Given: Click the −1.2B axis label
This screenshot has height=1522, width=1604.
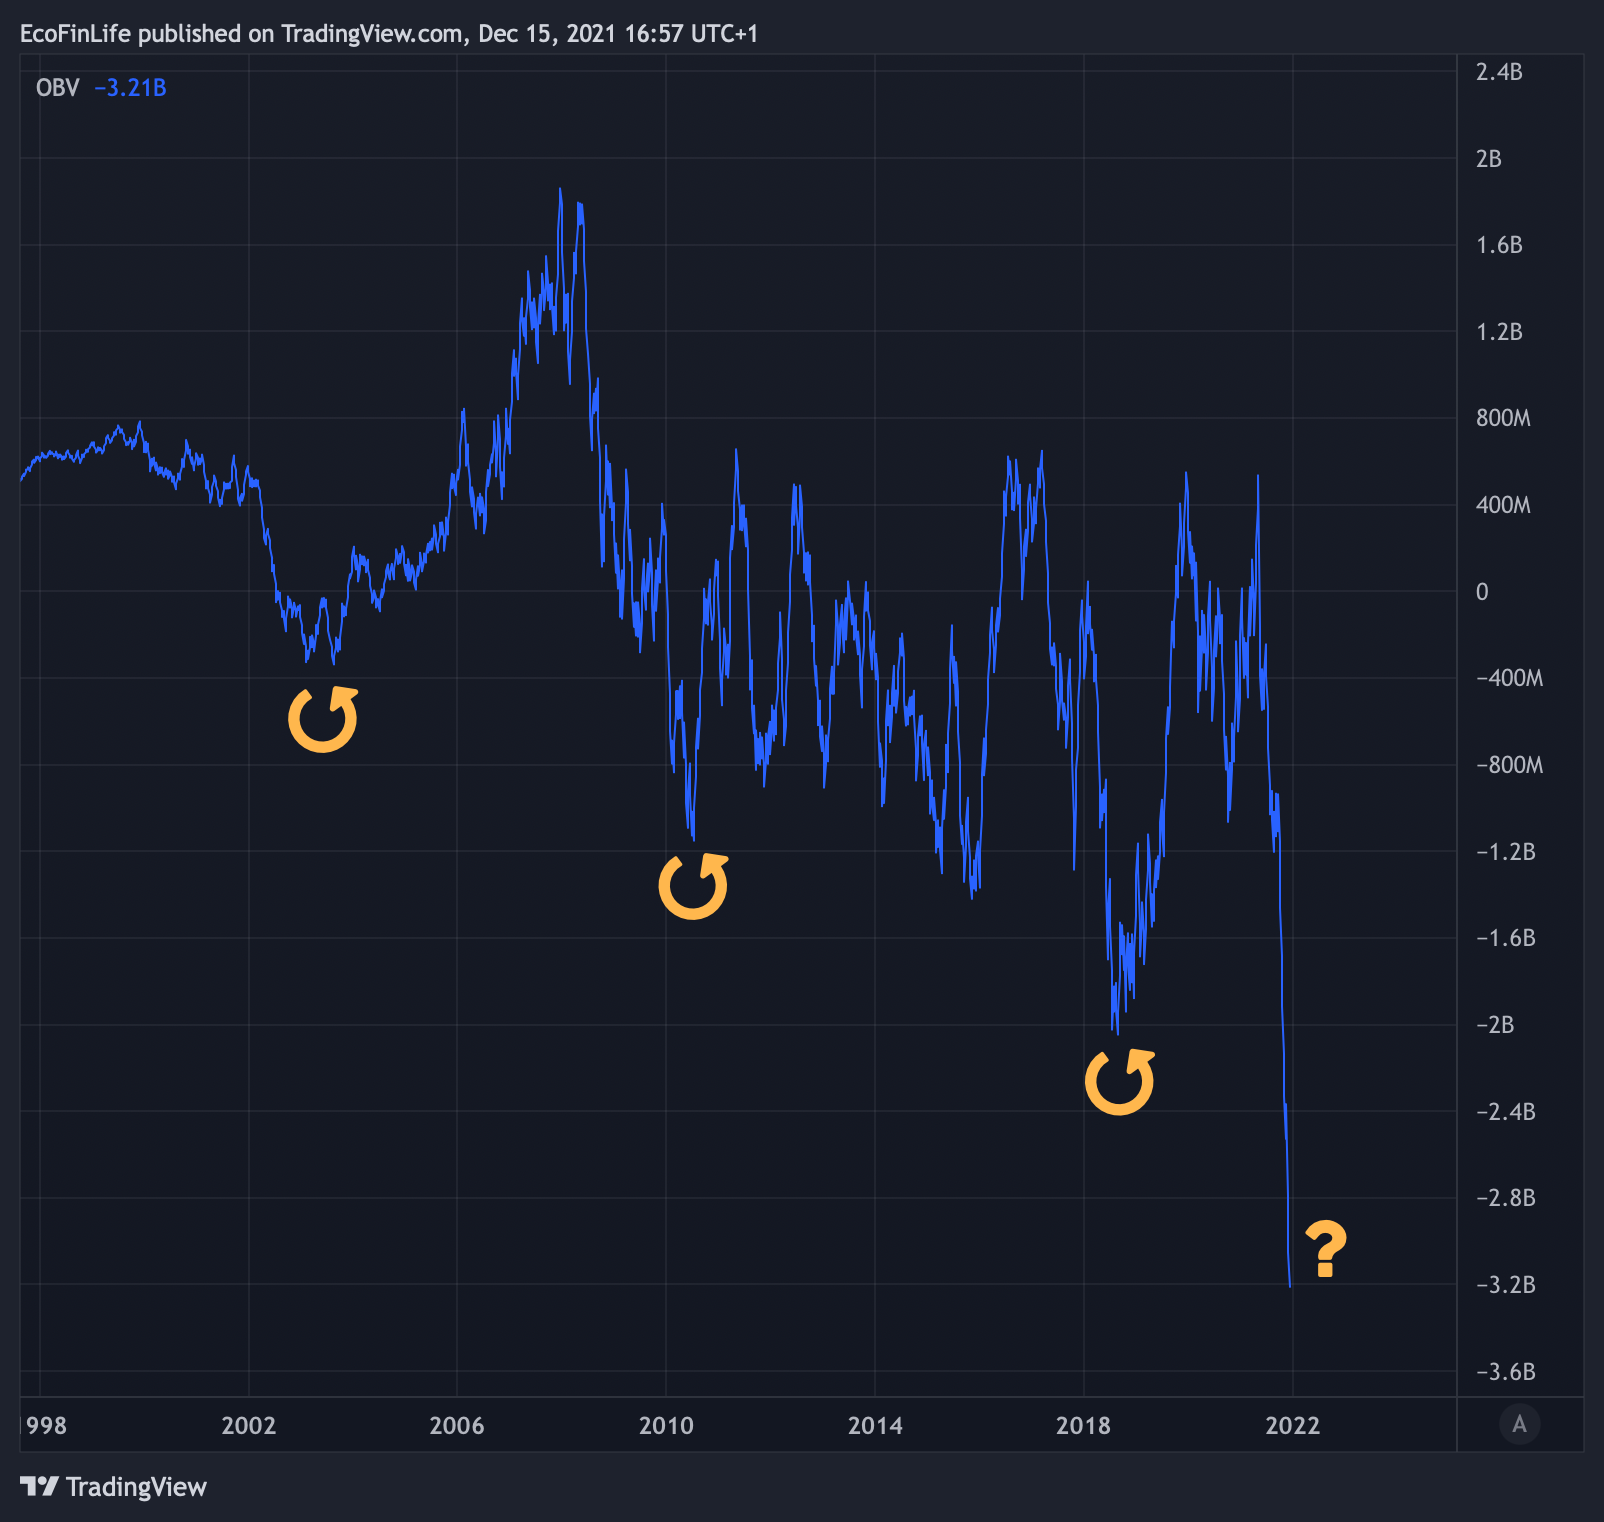Looking at the screenshot, I should pyautogui.click(x=1505, y=852).
